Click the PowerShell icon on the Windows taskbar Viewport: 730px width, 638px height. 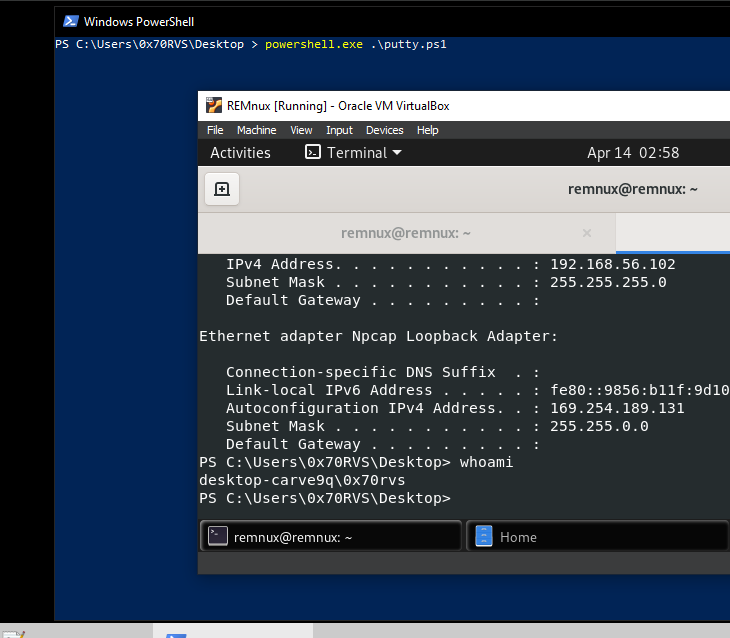[176, 635]
